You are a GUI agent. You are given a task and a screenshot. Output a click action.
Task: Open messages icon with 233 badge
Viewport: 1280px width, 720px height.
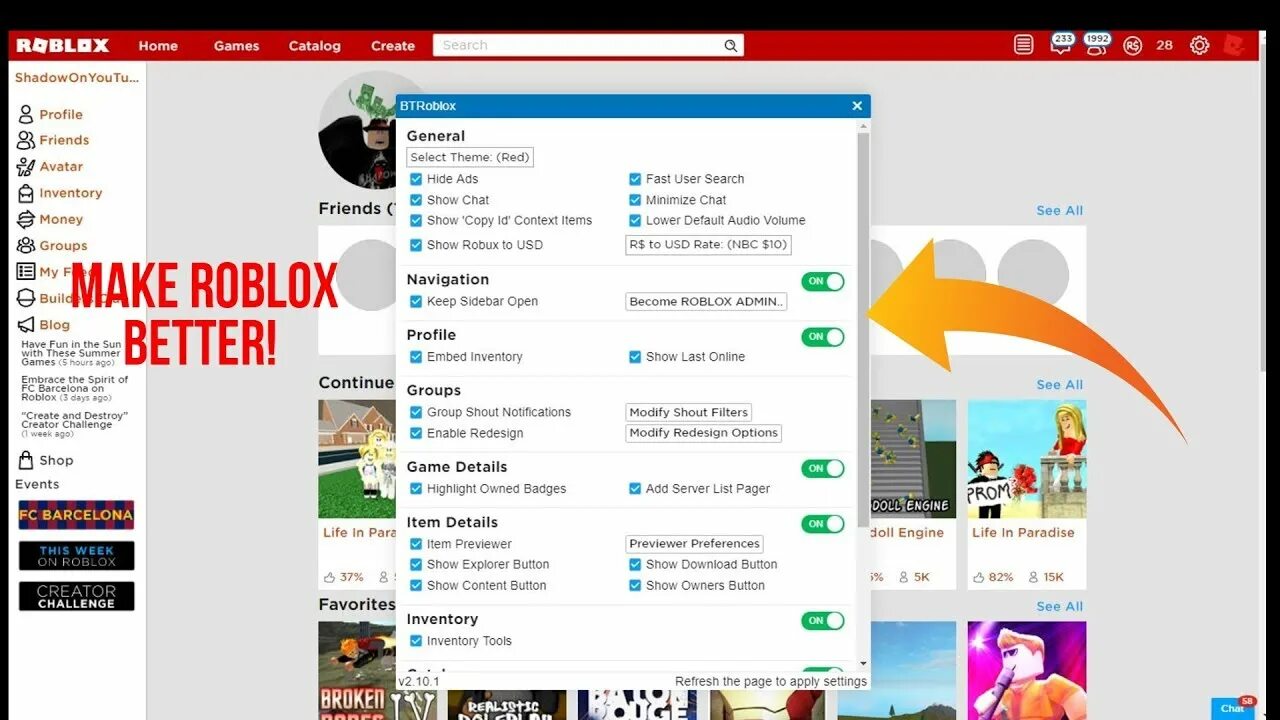1061,44
